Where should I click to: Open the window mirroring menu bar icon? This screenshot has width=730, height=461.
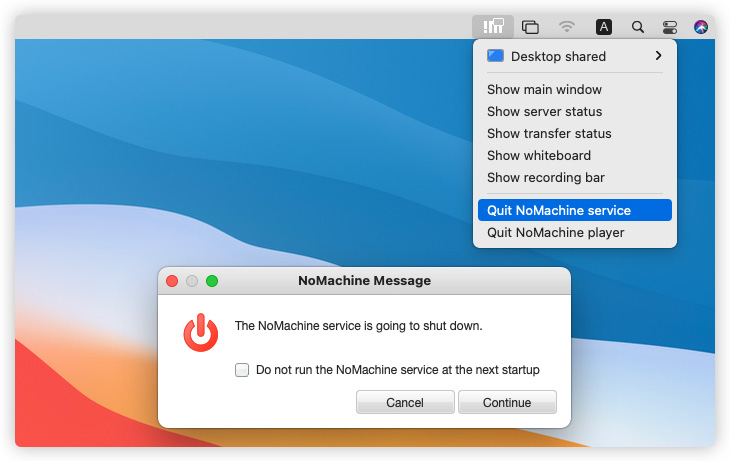point(530,27)
